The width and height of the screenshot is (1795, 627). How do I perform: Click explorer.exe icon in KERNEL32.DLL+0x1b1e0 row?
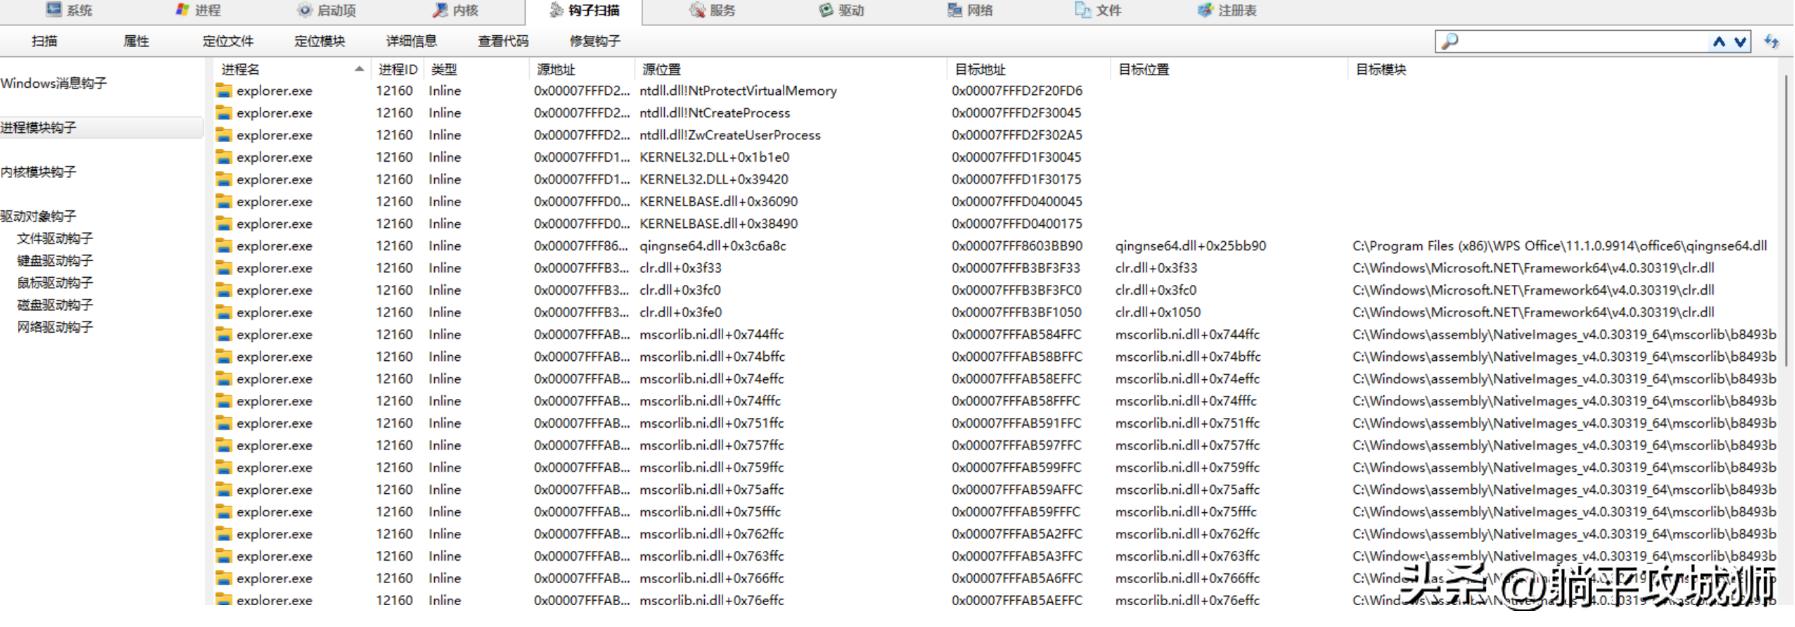pyautogui.click(x=224, y=157)
